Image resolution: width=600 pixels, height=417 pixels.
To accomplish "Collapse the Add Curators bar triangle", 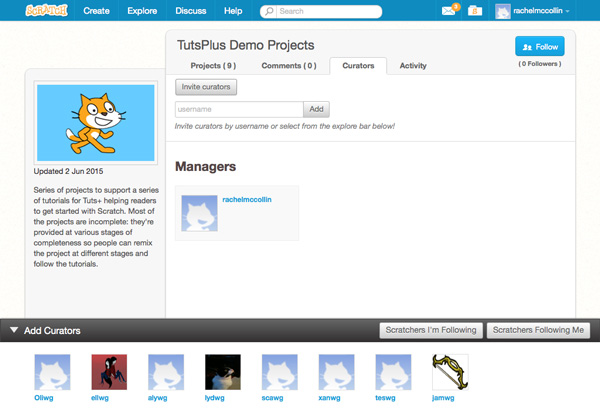I will 14,330.
